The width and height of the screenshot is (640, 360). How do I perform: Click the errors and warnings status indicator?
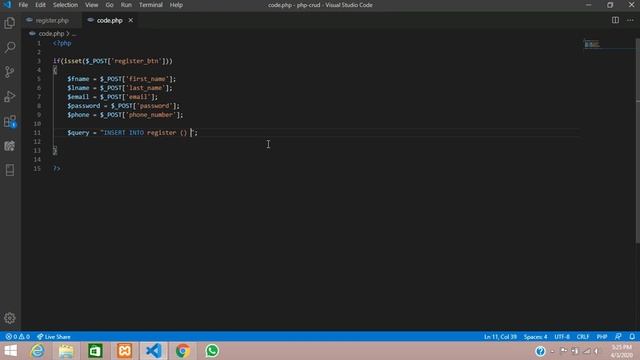[x=18, y=337]
